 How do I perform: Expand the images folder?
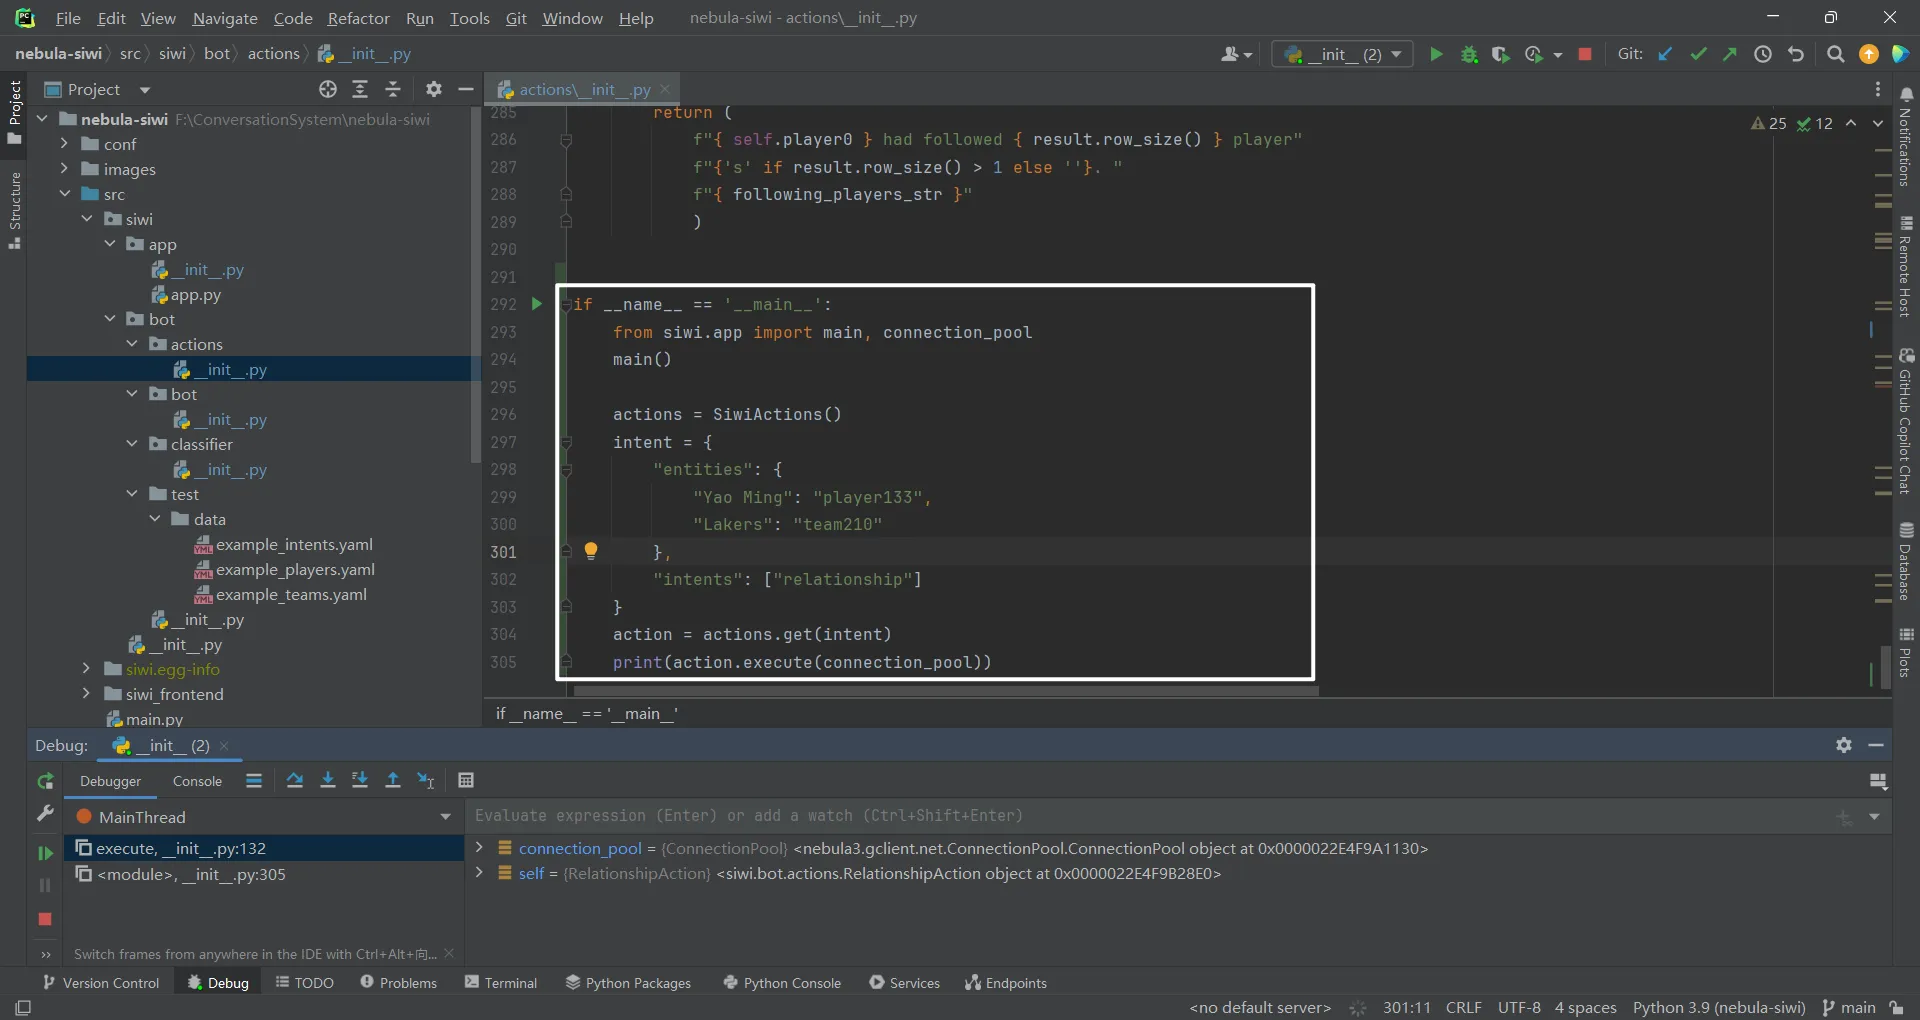click(x=64, y=169)
